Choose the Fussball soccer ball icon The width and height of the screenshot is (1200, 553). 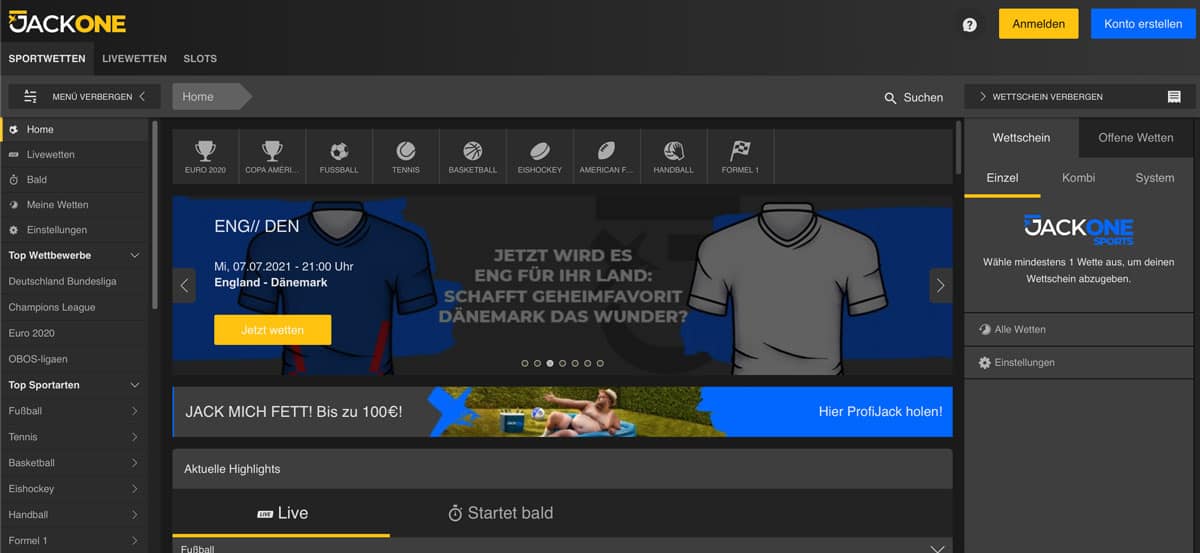click(x=339, y=151)
